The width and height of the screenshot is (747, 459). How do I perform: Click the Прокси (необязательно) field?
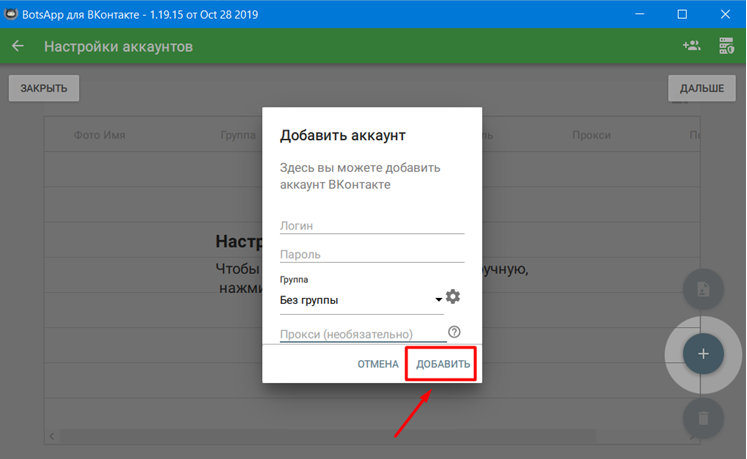363,334
